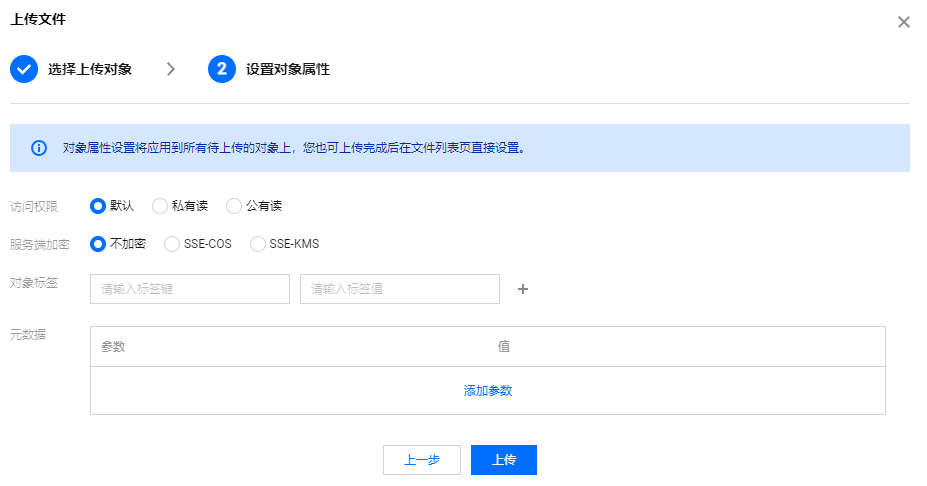The height and width of the screenshot is (486, 927).
Task: Click the 值 column header
Action: 504,346
